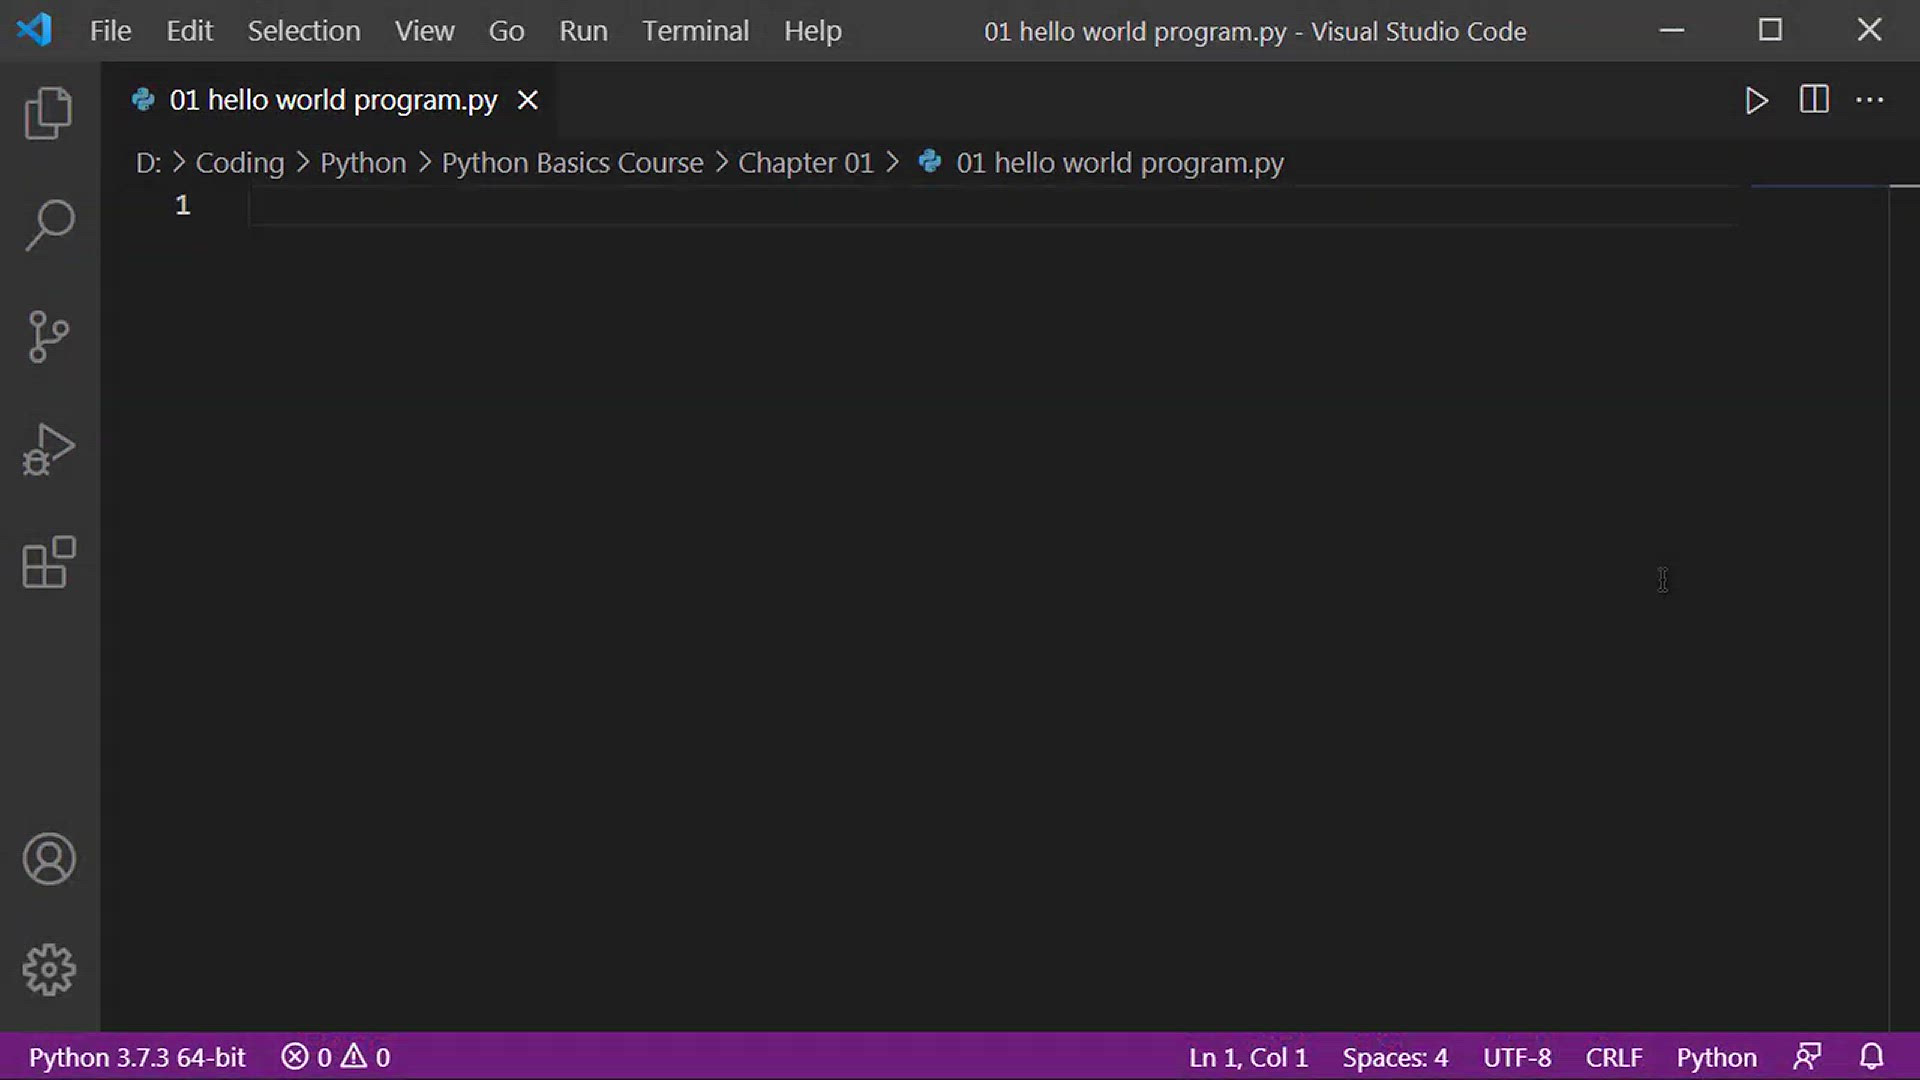The height and width of the screenshot is (1080, 1920).
Task: Place the cursor in editor line 1
Action: pos(993,205)
